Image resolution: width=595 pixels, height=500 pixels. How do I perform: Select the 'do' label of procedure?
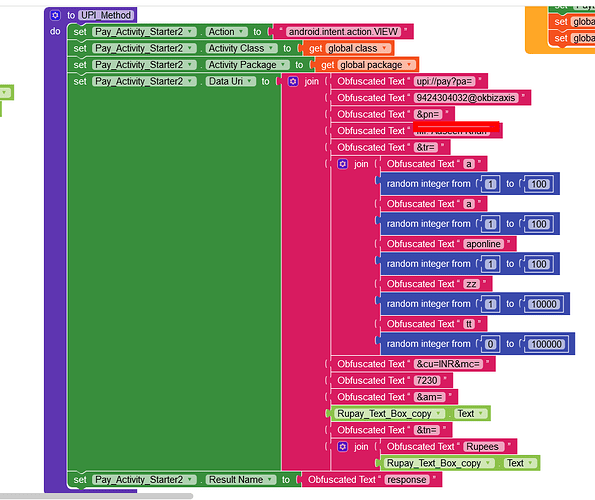[55, 31]
